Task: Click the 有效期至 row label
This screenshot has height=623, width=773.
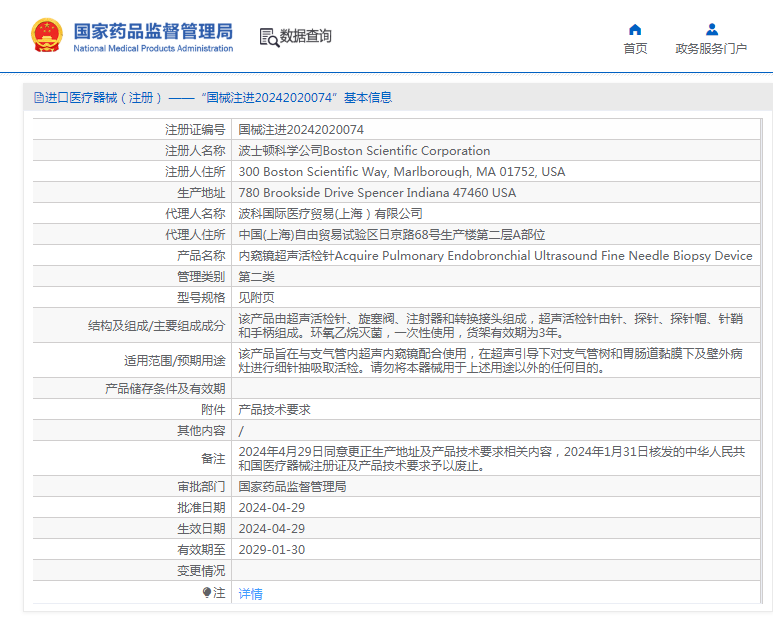Action: (201, 550)
